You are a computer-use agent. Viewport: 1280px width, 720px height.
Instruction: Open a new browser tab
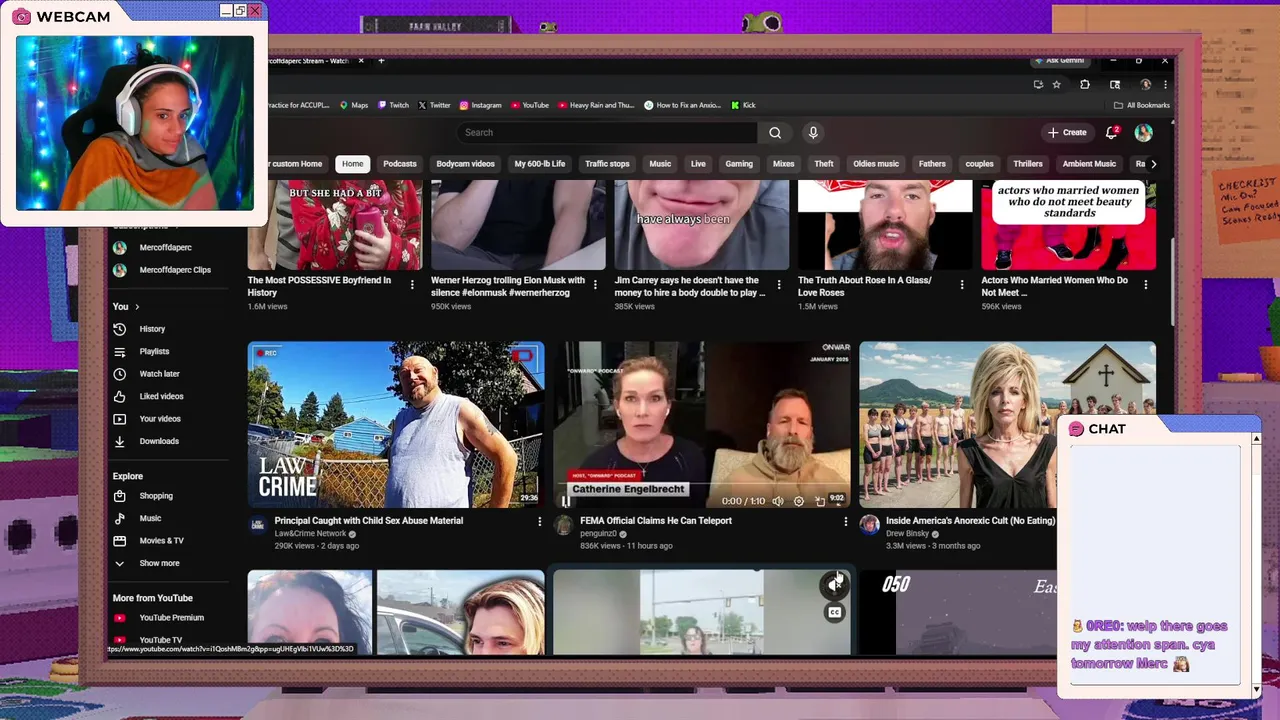point(381,61)
